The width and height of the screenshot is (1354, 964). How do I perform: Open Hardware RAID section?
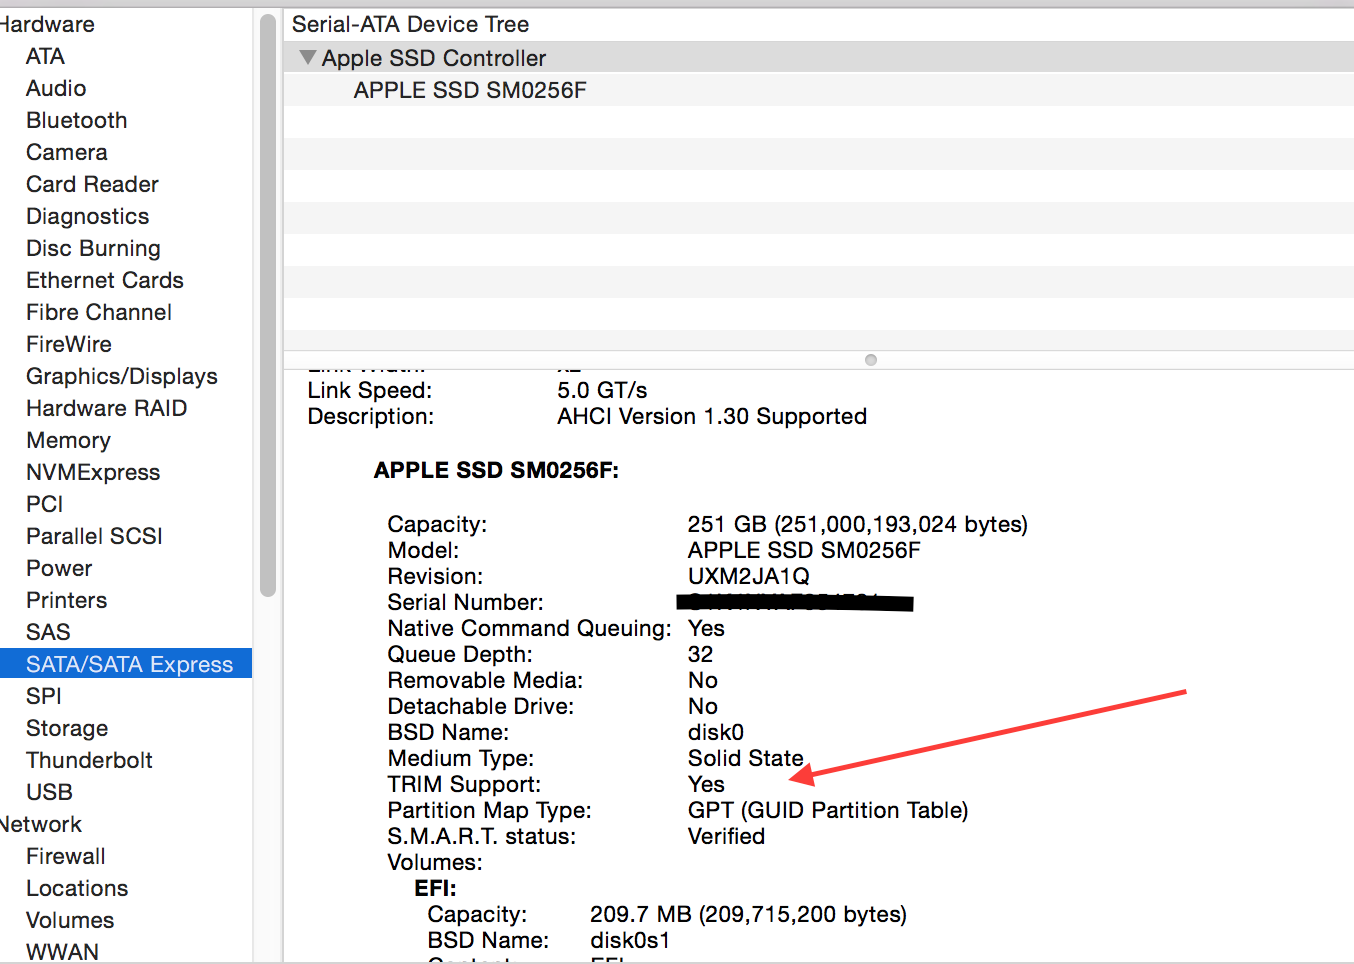coord(107,408)
